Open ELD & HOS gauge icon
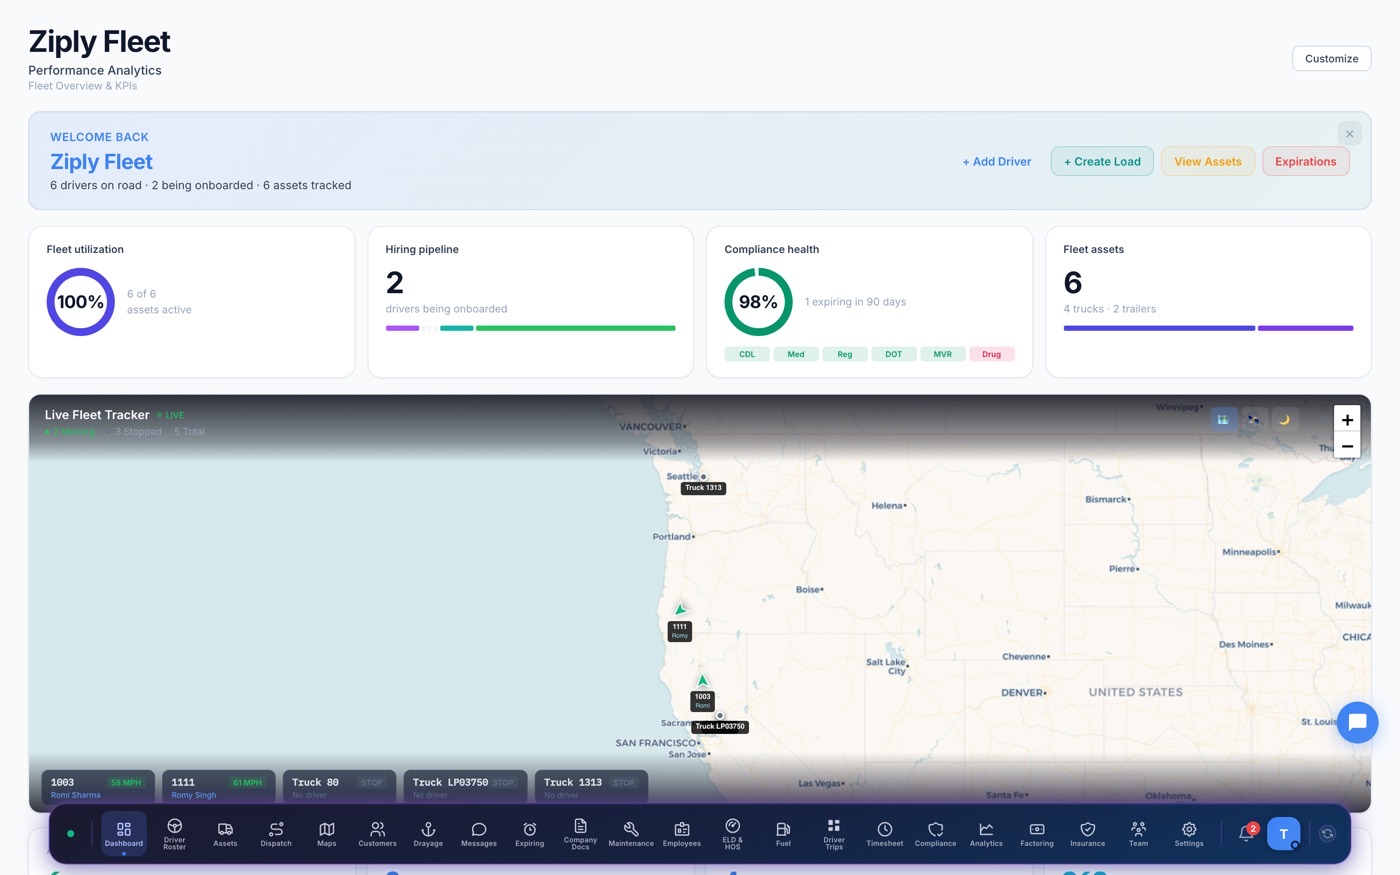The image size is (1400, 875). coord(733,834)
